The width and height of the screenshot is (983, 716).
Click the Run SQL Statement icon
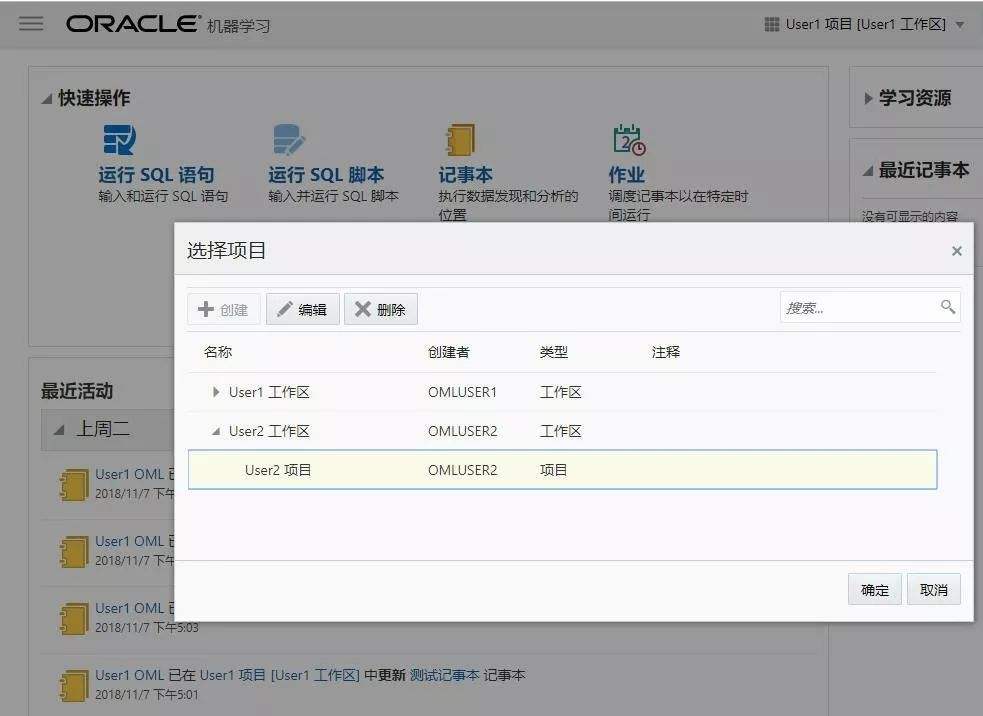(x=120, y=139)
